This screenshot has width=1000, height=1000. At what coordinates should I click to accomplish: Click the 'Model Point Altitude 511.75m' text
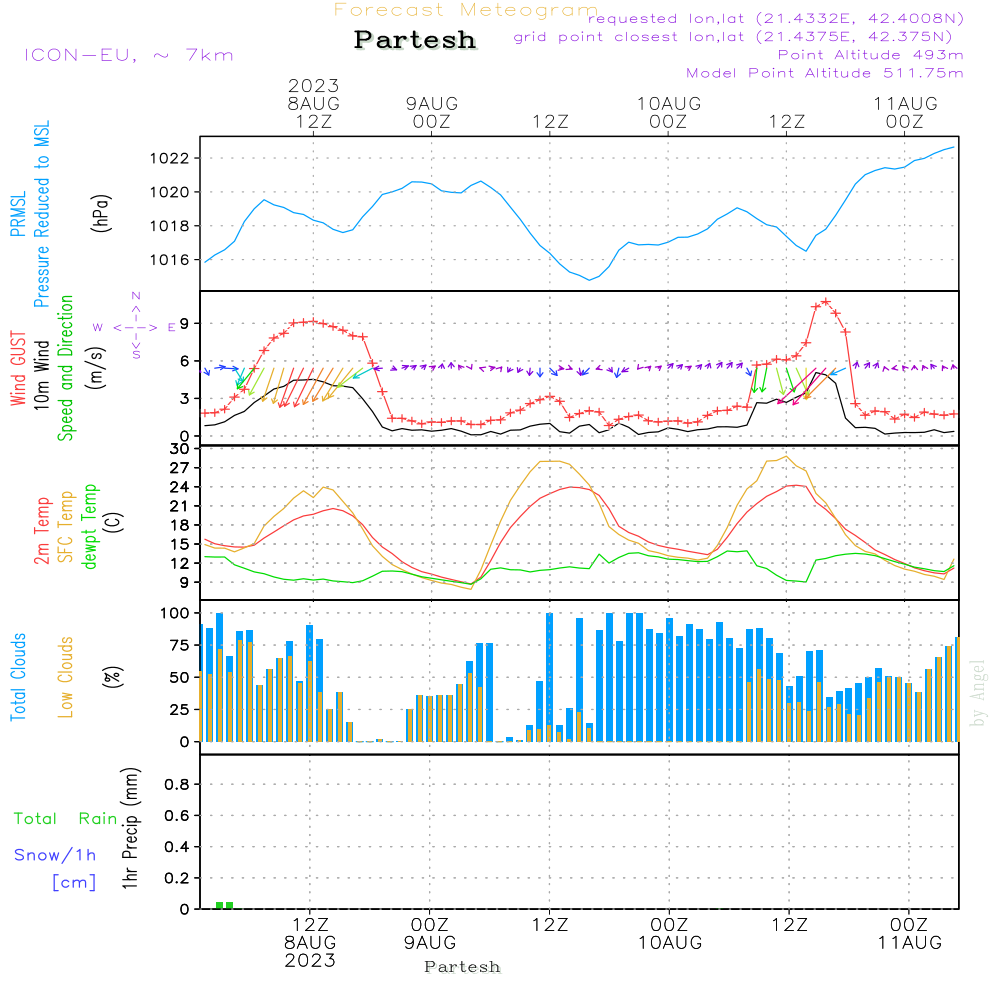825,73
